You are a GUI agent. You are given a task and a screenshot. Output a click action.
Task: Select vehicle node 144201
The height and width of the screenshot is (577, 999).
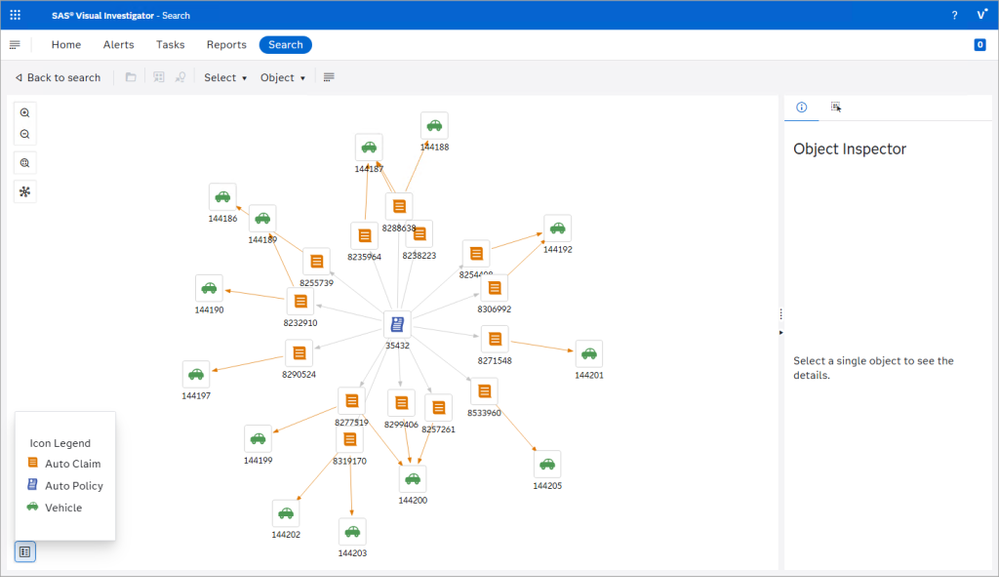coord(589,353)
